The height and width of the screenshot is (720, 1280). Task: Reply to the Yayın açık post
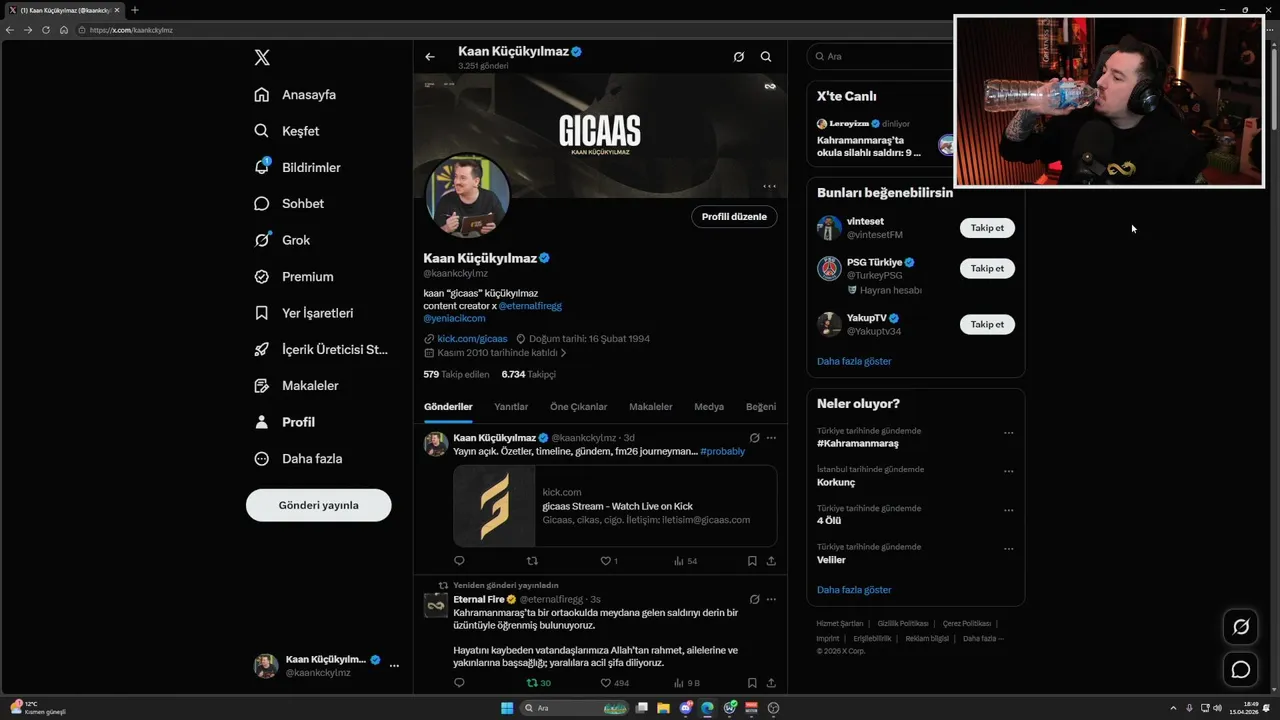point(459,561)
